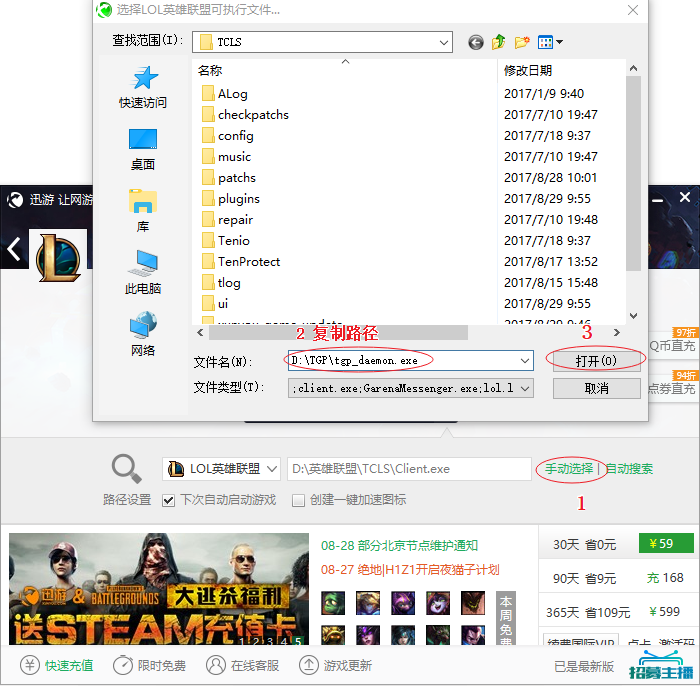The image size is (700, 686).
Task: Open news 08-28 部分北京节点维护通知
Action: [400, 545]
